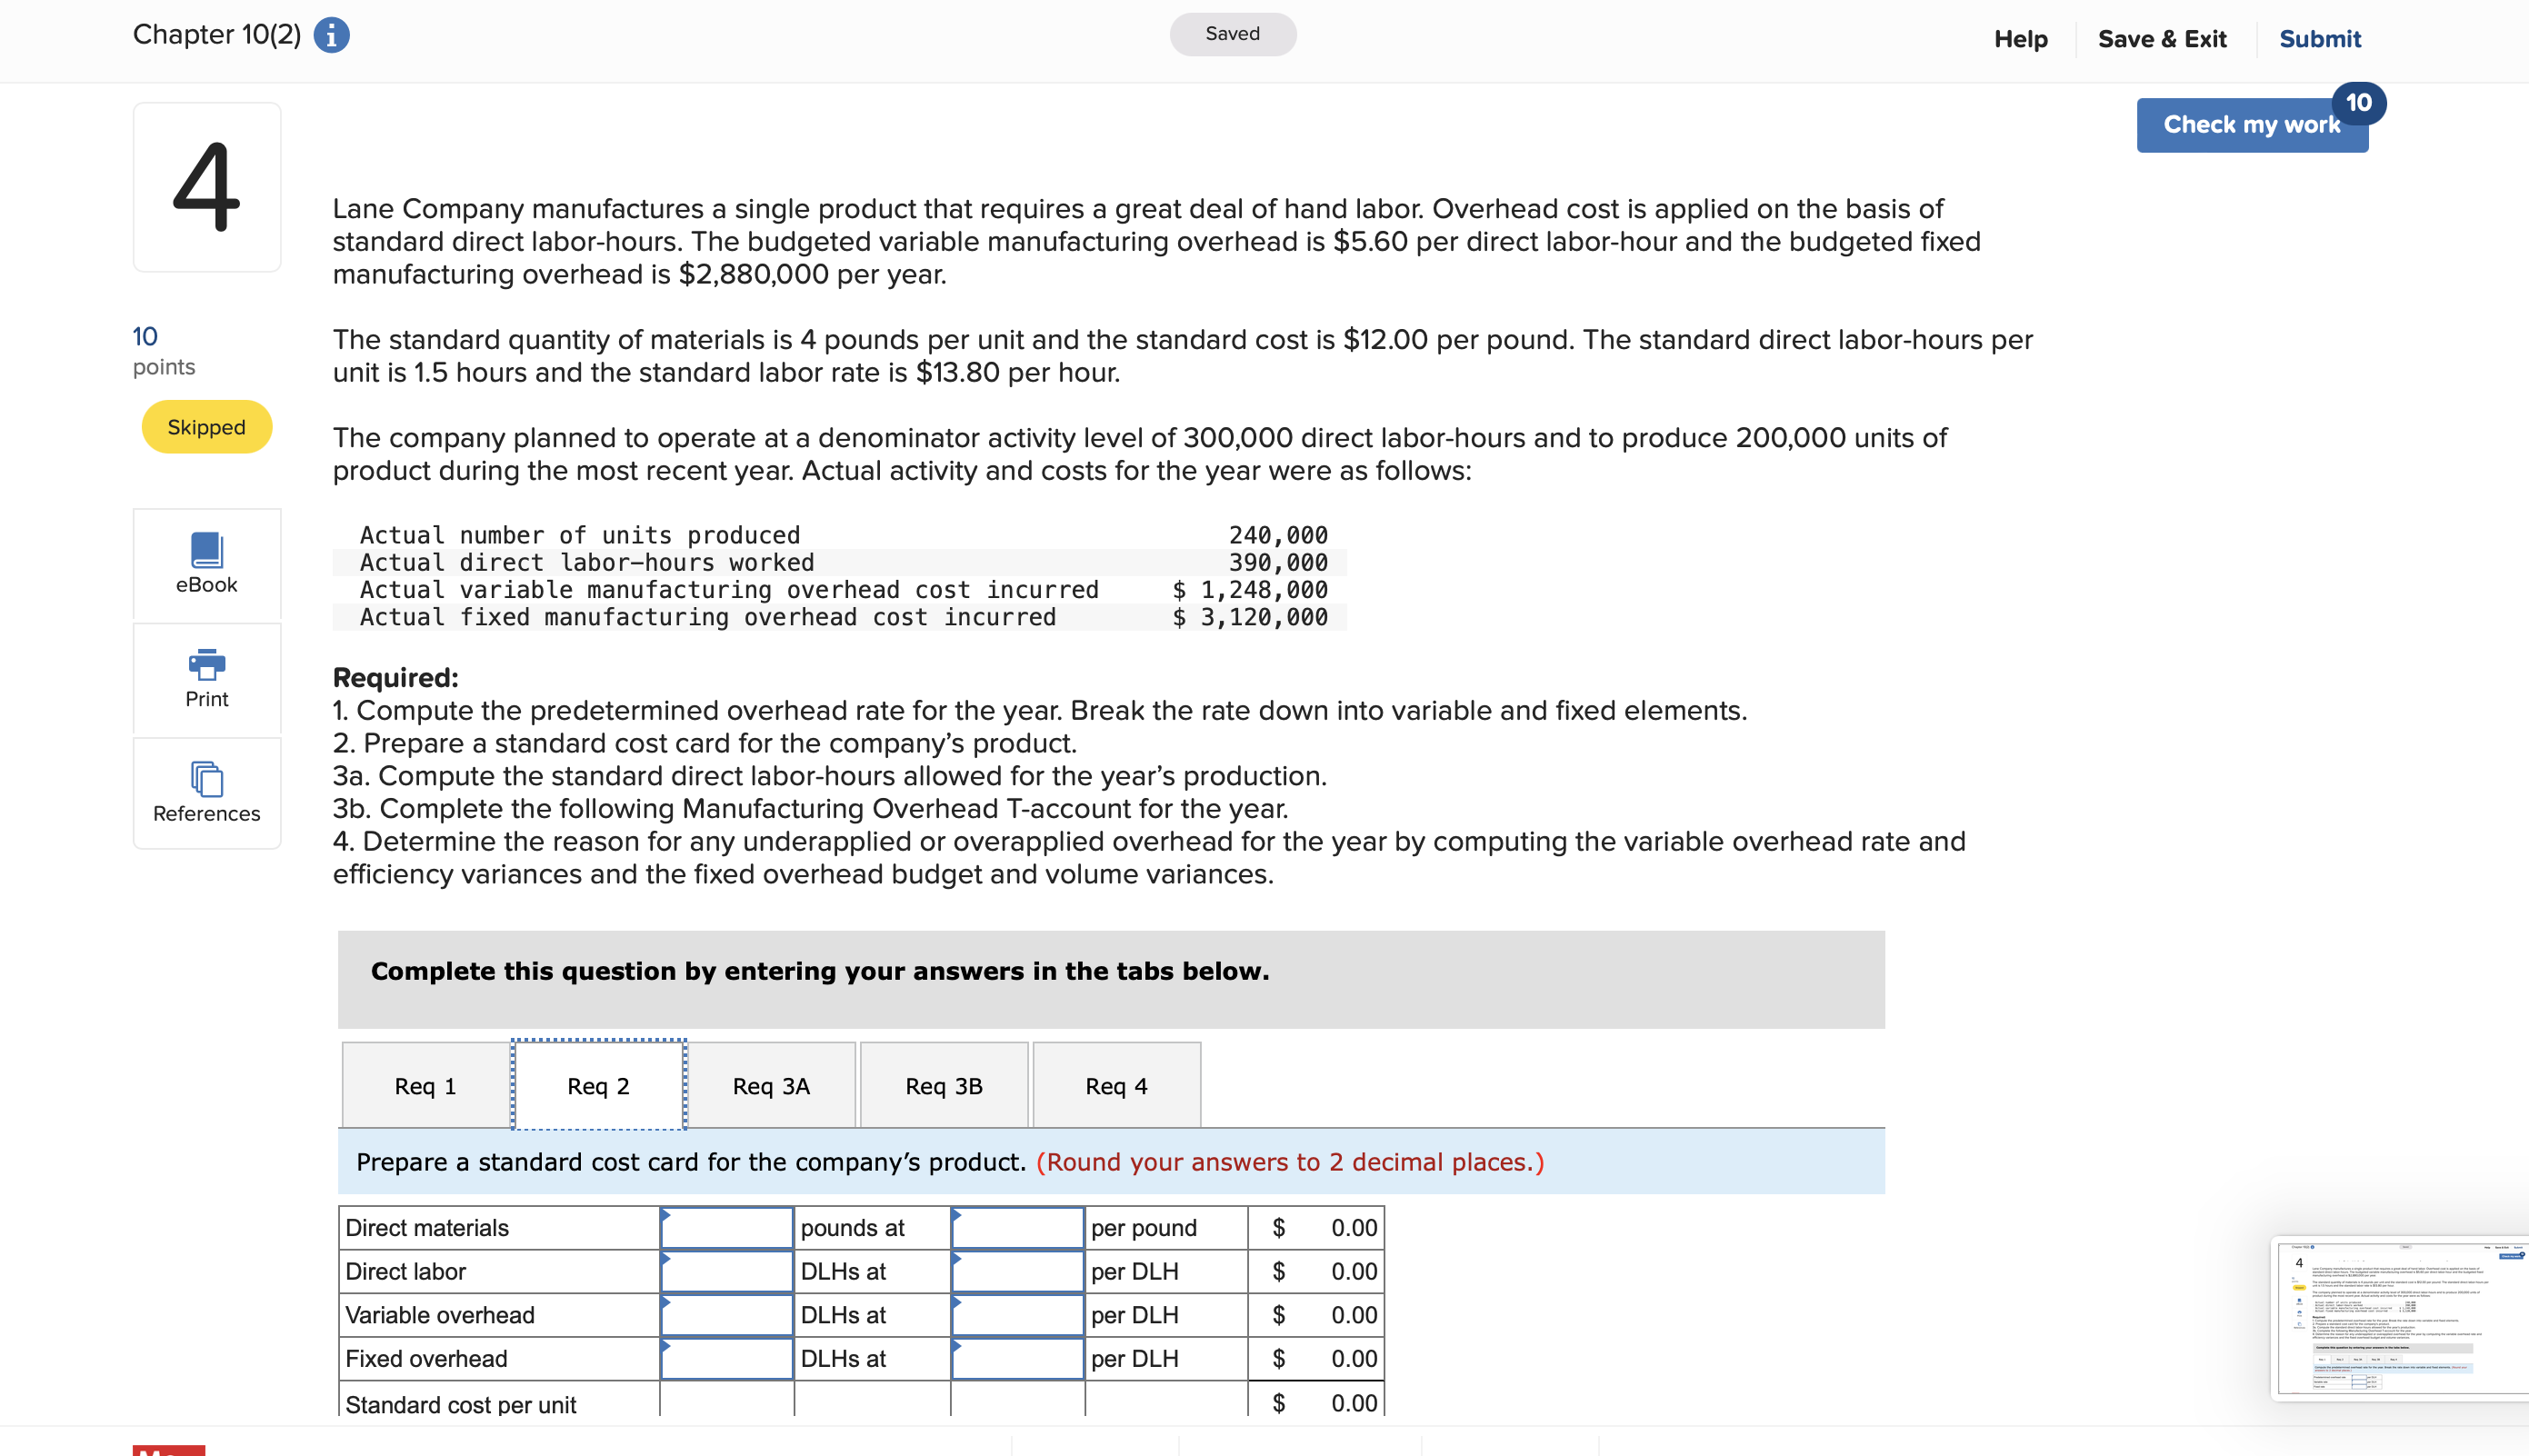Open the eBook resource
2529x1456 pixels.
(x=205, y=565)
